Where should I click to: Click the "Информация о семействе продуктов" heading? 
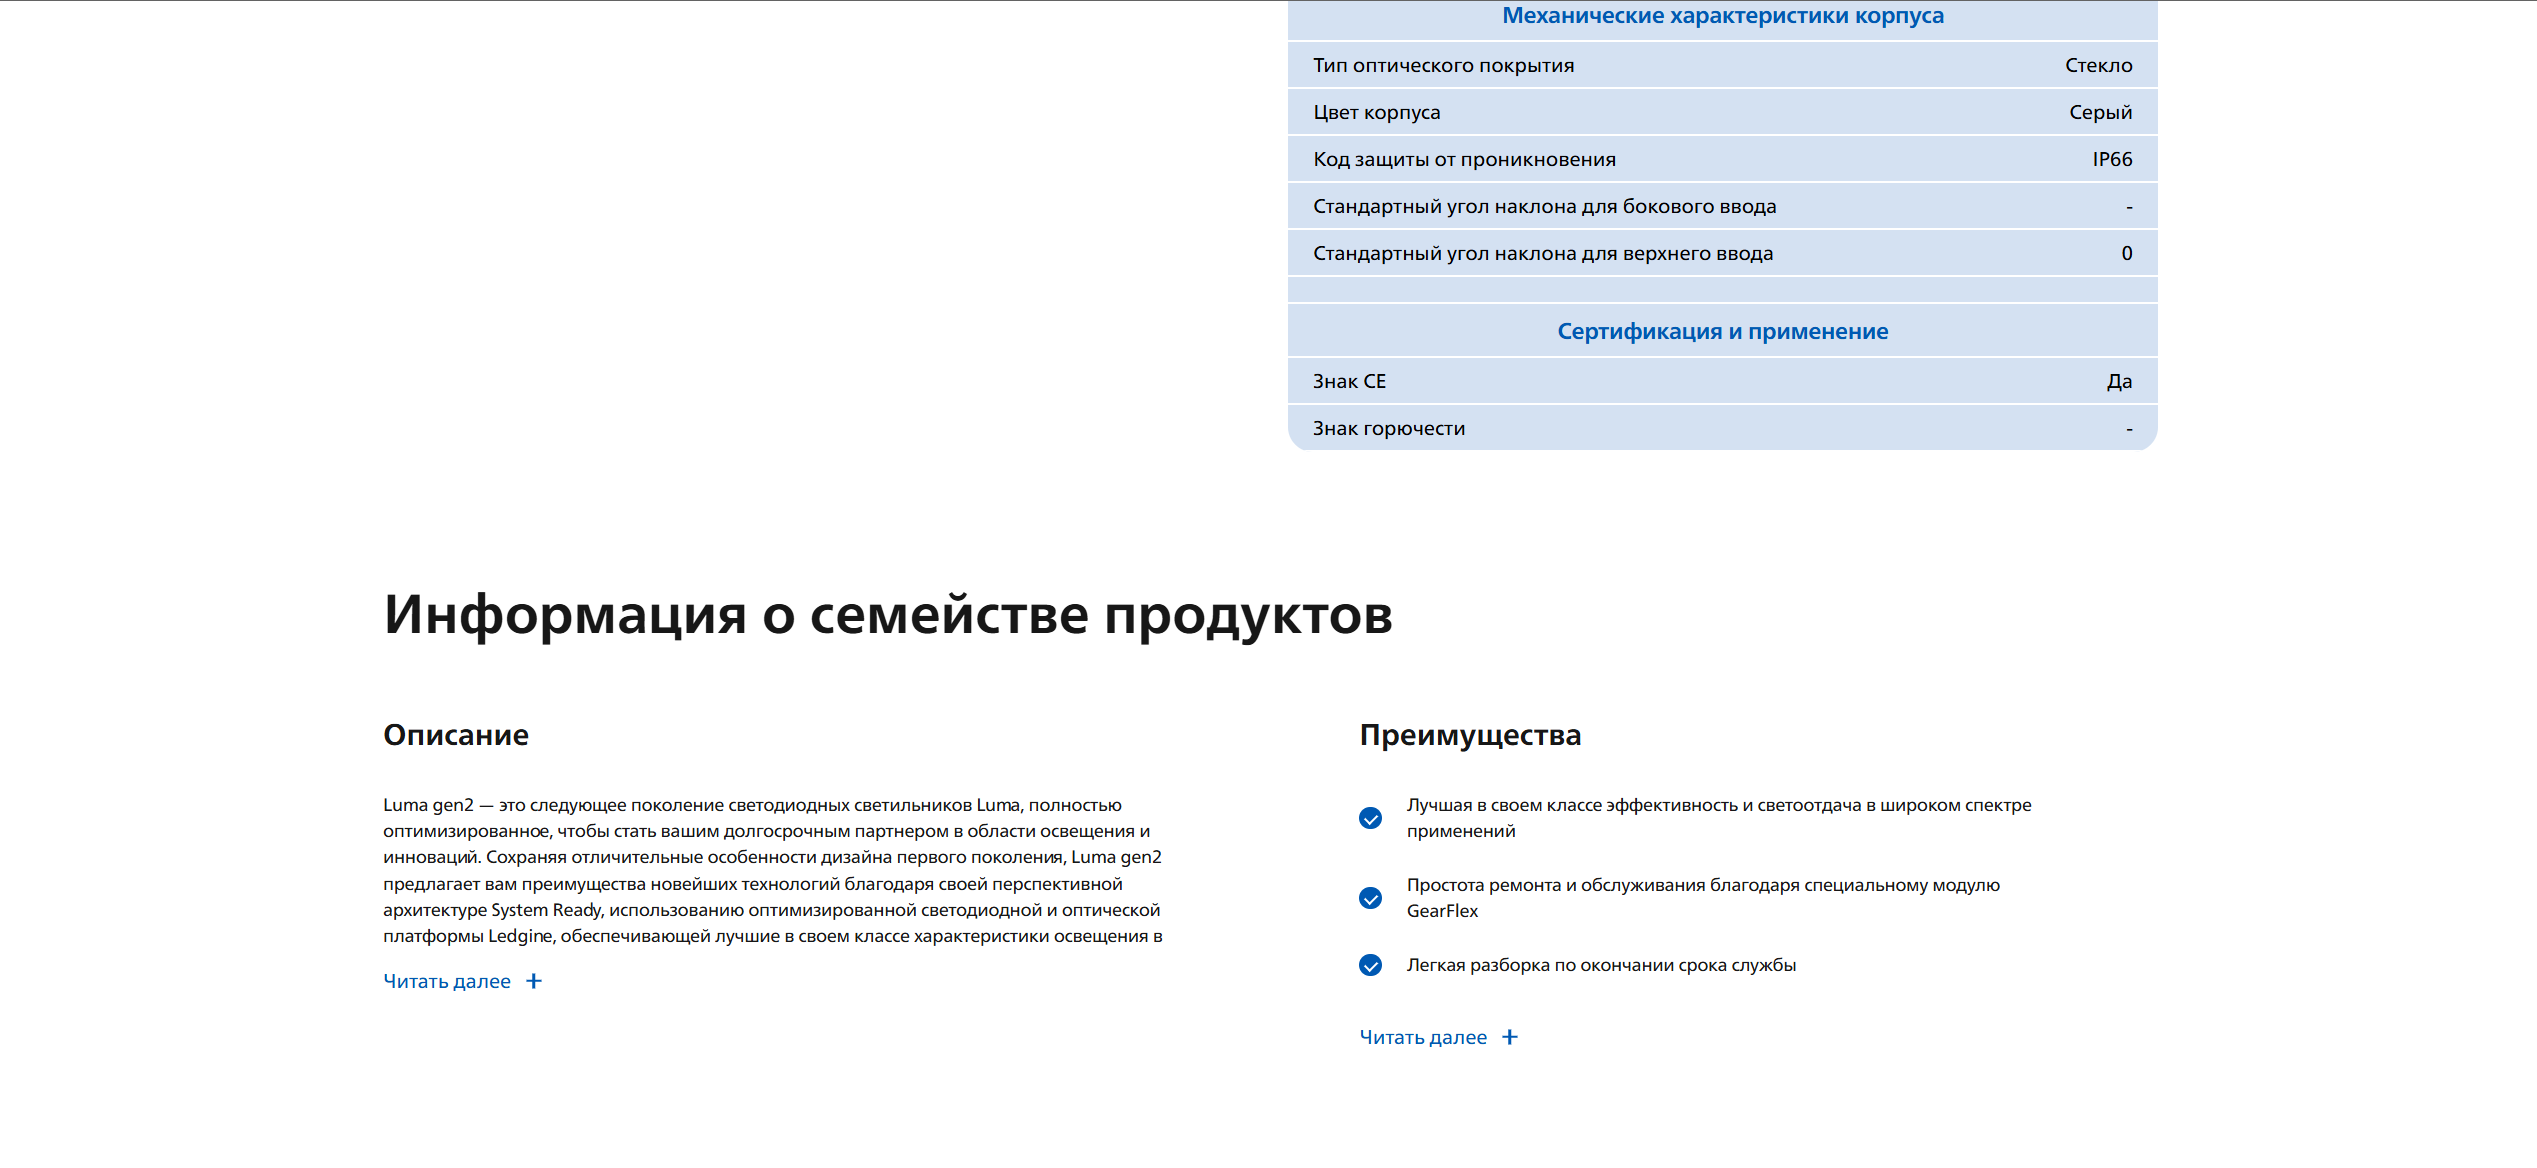pos(888,614)
